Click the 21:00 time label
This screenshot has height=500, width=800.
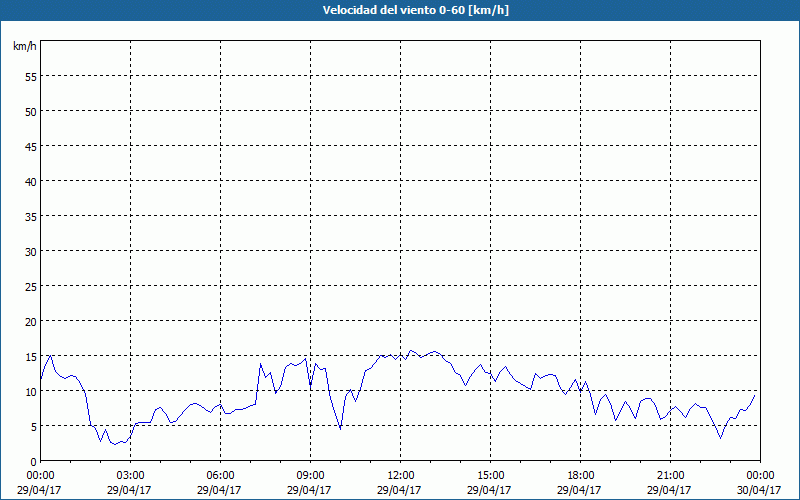tap(670, 476)
